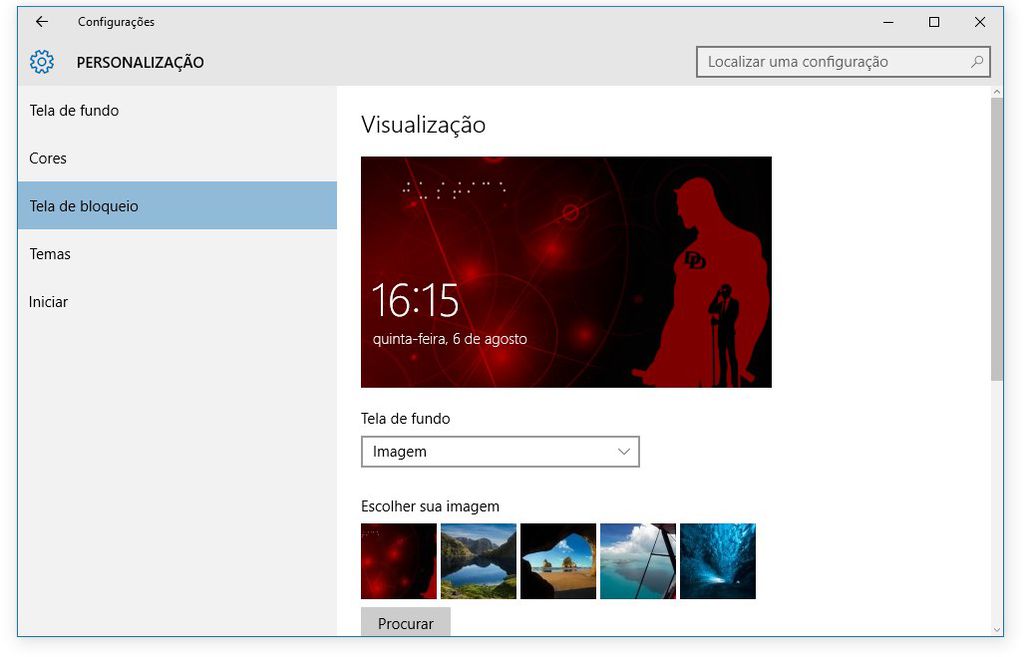Click the scrollbar down arrow
The image size is (1024, 657).
pyautogui.click(x=997, y=630)
